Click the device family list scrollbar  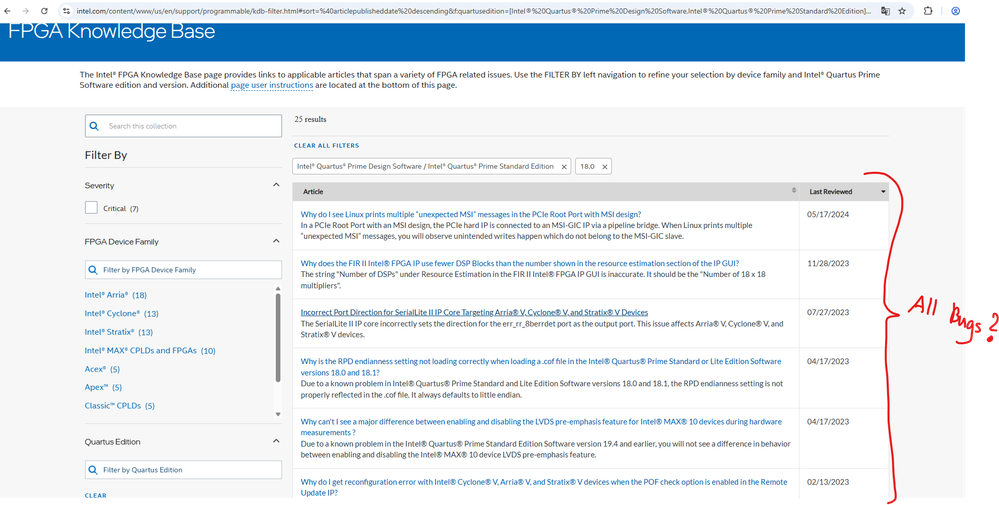pos(278,338)
